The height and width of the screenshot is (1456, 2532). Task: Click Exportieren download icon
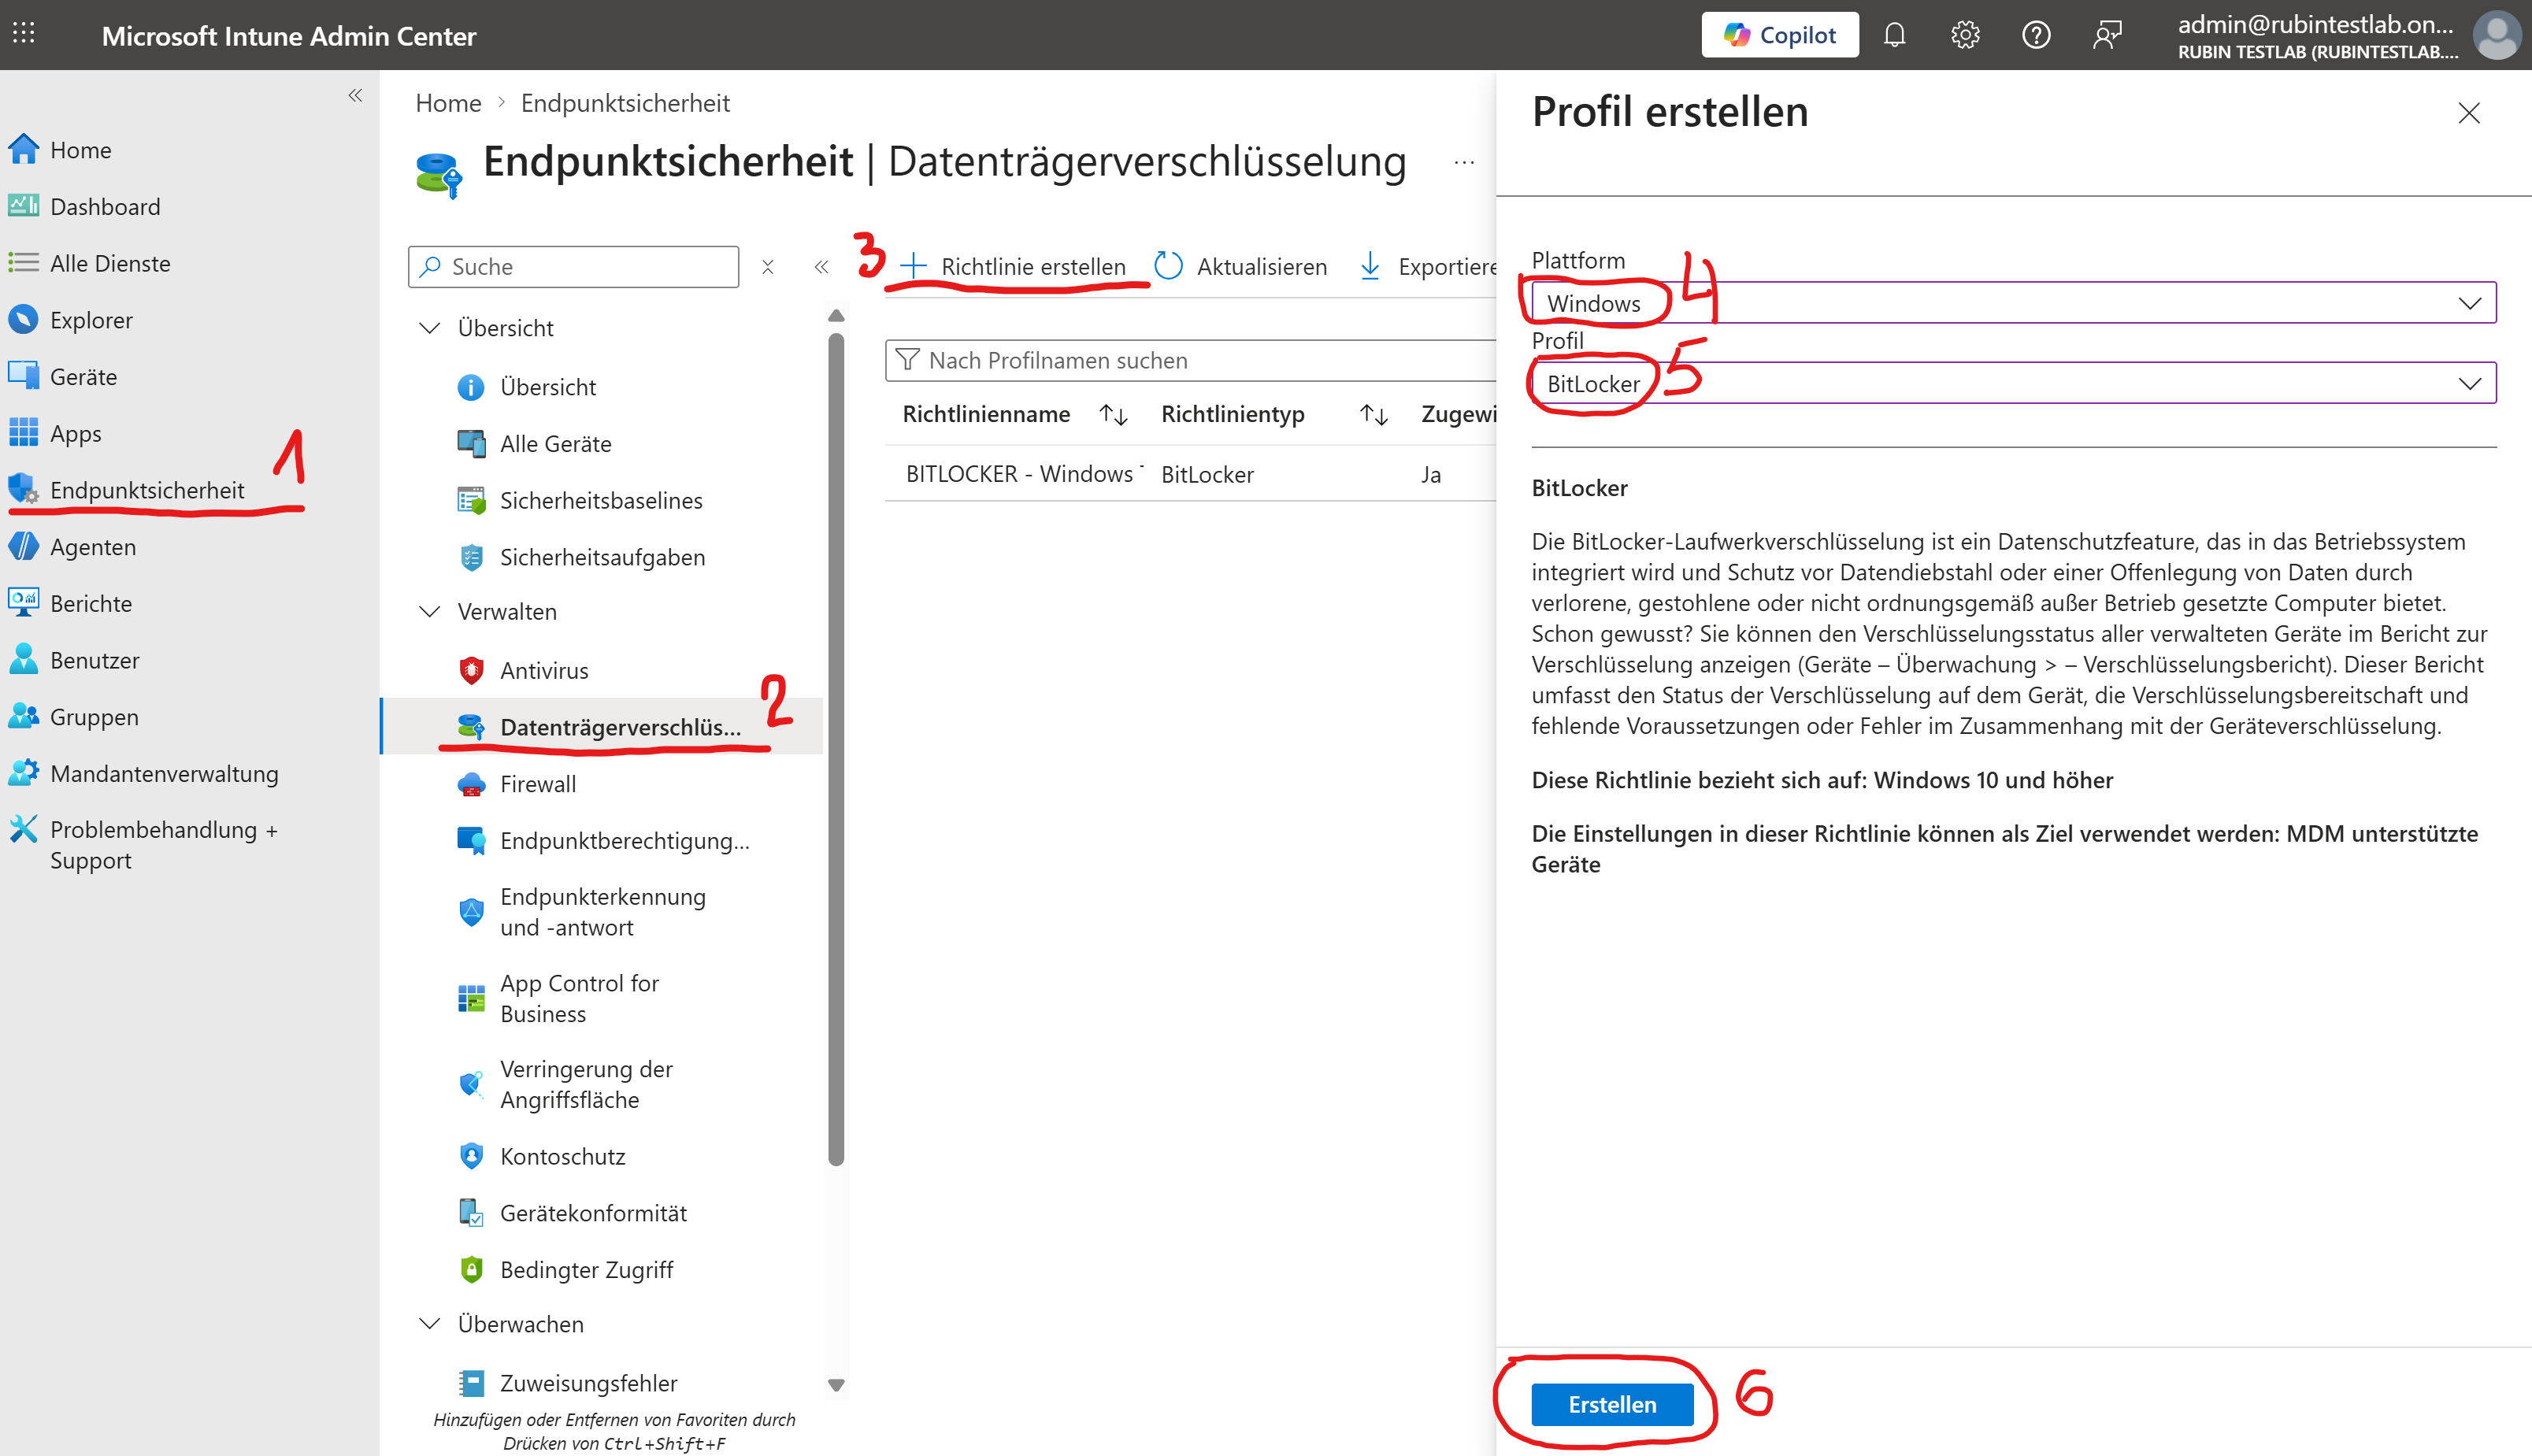point(1370,266)
